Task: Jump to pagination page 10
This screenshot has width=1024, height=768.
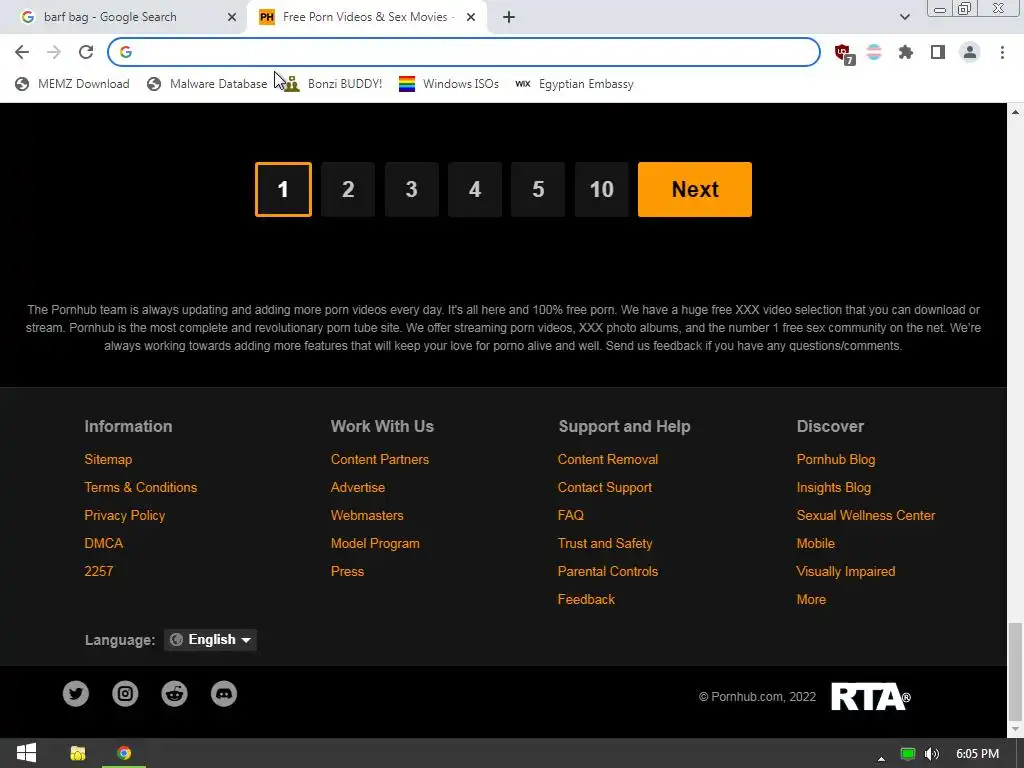Action: (601, 189)
